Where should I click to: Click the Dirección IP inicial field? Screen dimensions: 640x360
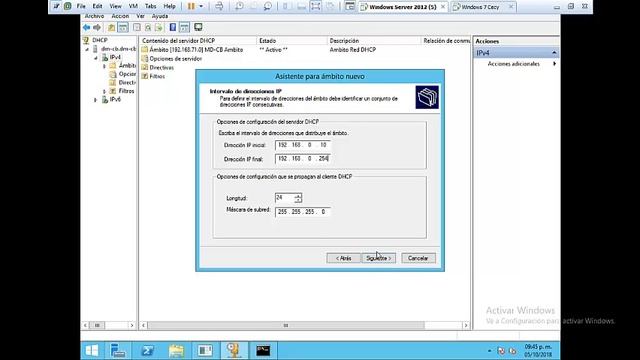[x=302, y=145]
